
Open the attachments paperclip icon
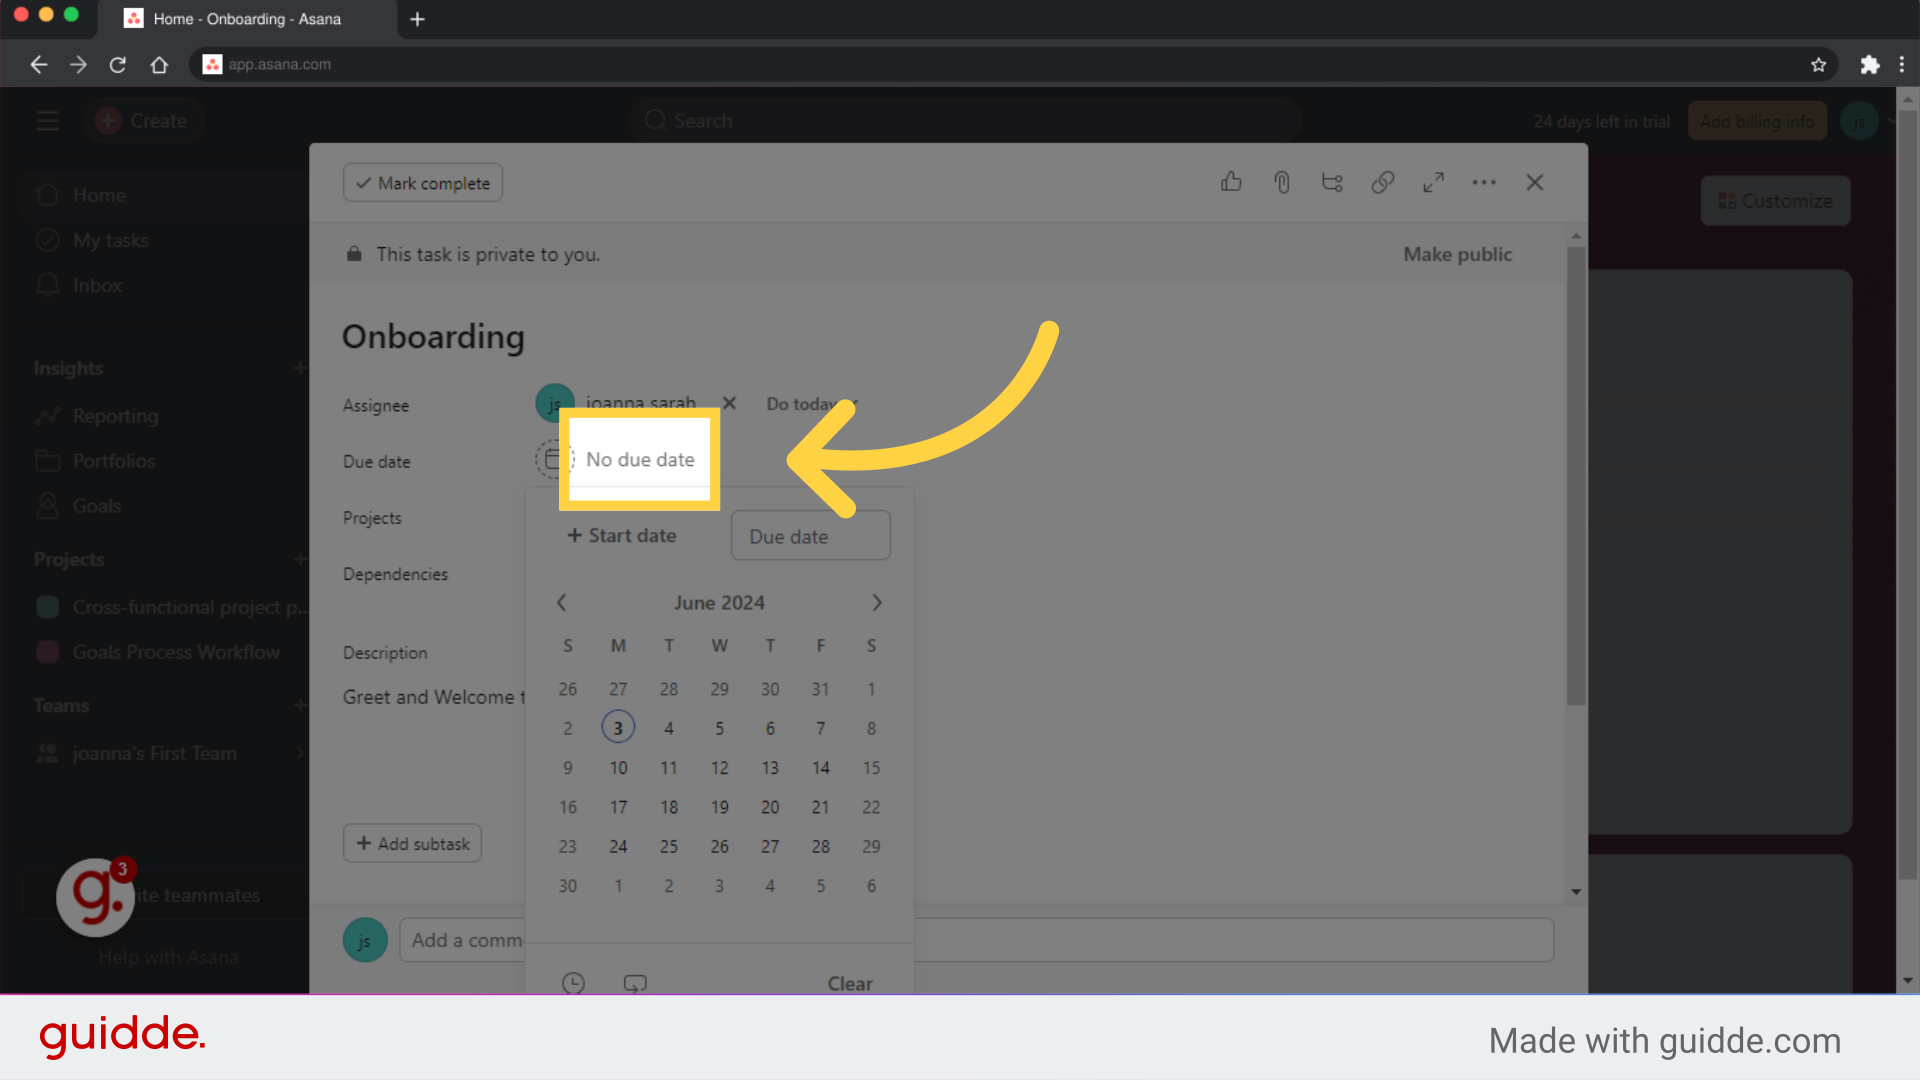(1282, 182)
